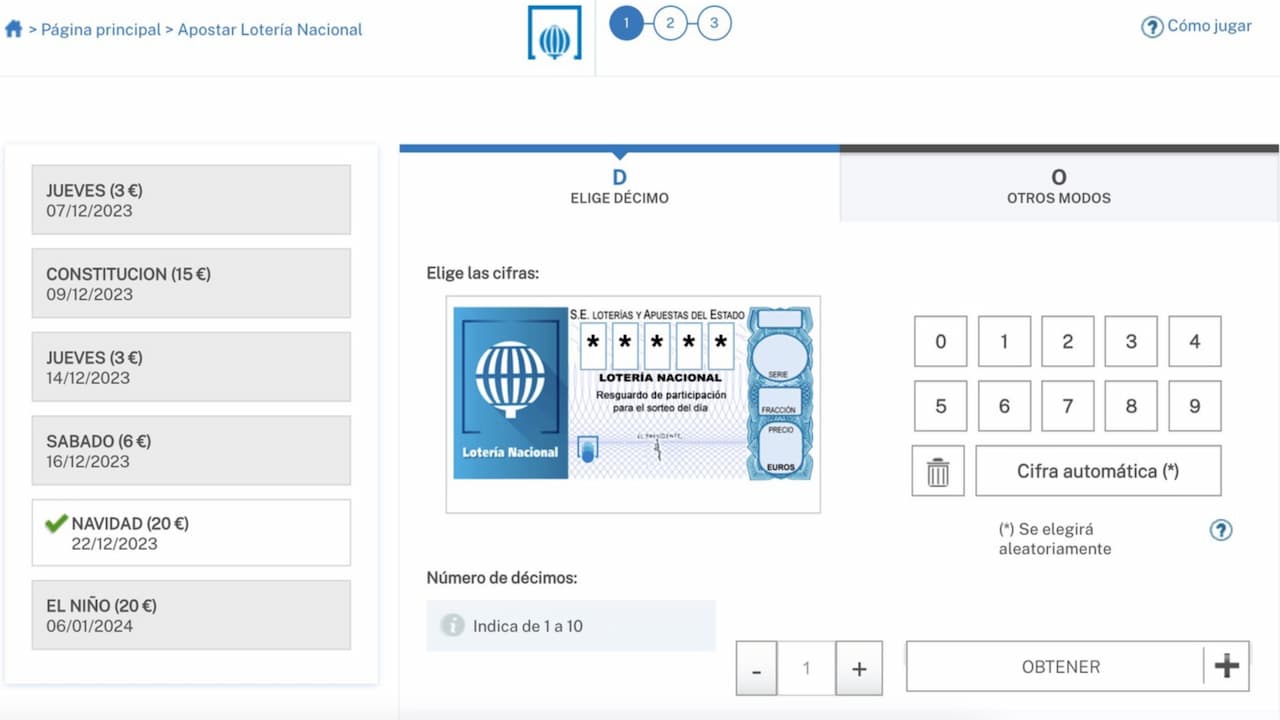1280x720 pixels.
Task: Select EL NIÑO (20 €) draw option
Action: click(x=191, y=615)
